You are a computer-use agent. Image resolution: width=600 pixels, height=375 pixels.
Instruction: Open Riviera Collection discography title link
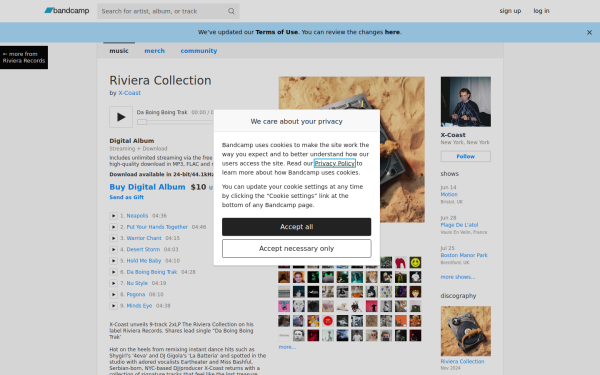click(x=462, y=362)
